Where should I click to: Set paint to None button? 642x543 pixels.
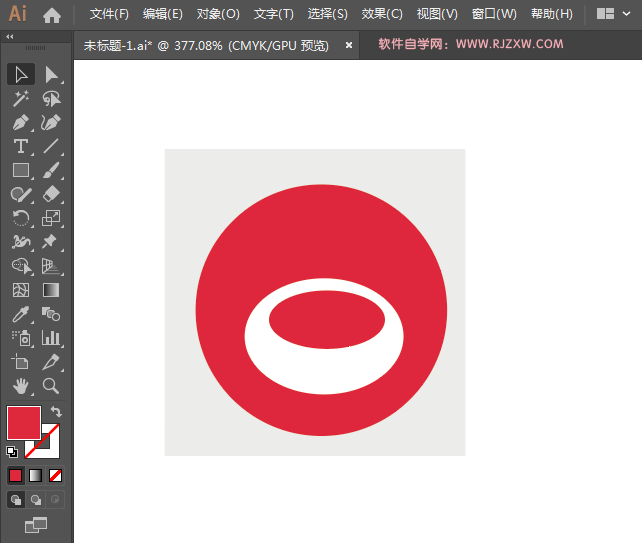(55, 475)
